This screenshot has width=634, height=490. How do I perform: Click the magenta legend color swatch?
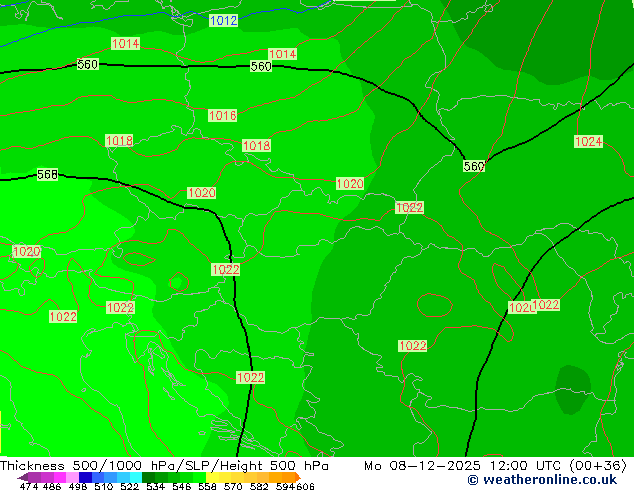(60, 477)
